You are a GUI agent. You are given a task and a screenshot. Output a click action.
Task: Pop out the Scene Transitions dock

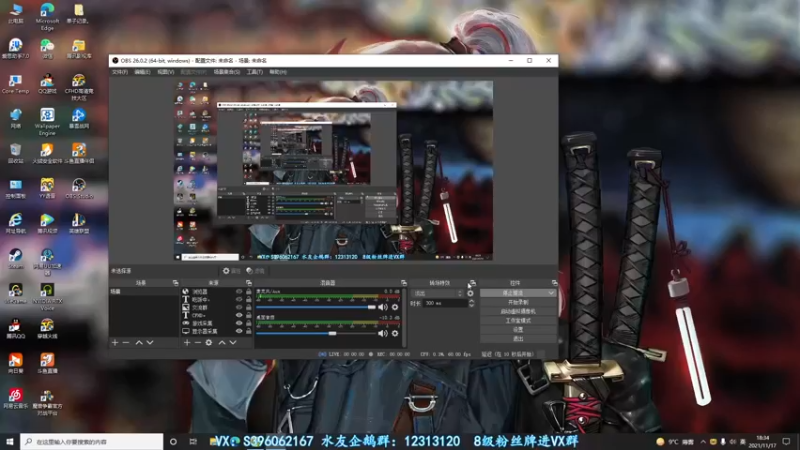tap(472, 283)
